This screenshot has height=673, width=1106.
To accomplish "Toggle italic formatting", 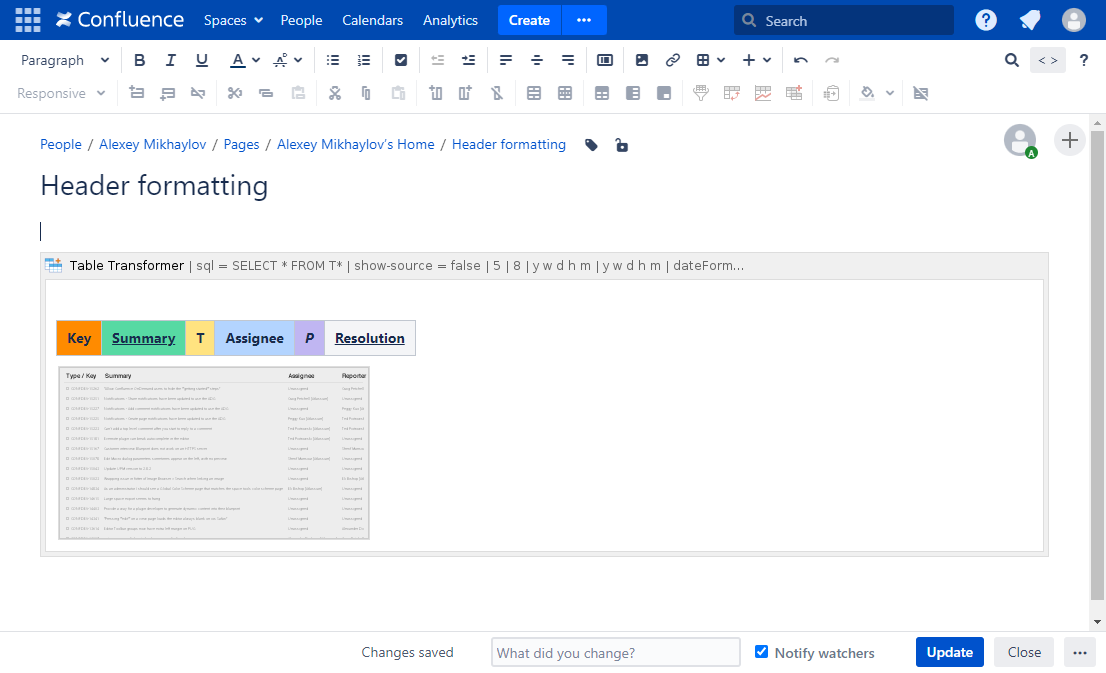I will pyautogui.click(x=171, y=61).
